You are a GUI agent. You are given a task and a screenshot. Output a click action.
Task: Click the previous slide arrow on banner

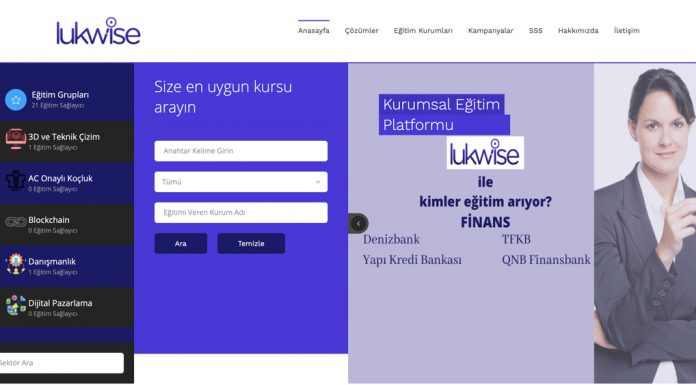(358, 223)
